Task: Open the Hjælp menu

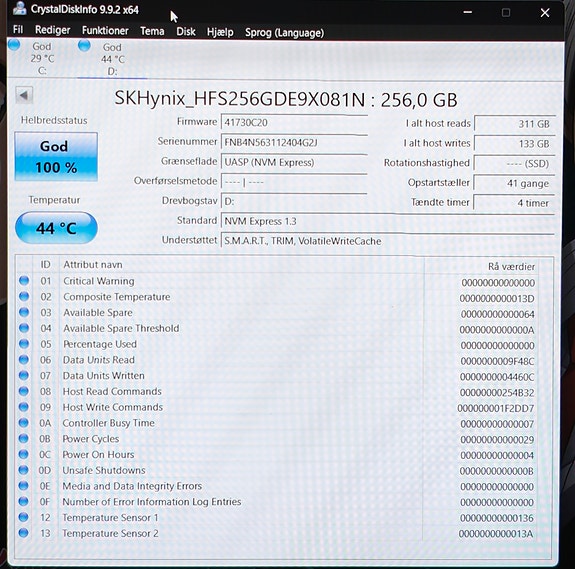Action: pyautogui.click(x=220, y=32)
